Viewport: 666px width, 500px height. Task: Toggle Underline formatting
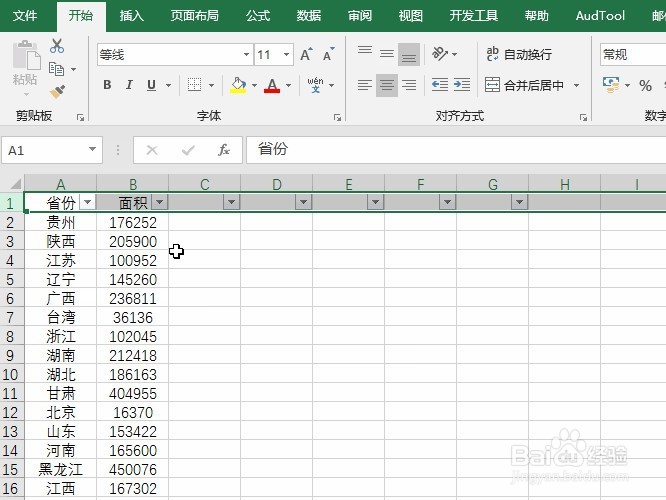pos(151,85)
